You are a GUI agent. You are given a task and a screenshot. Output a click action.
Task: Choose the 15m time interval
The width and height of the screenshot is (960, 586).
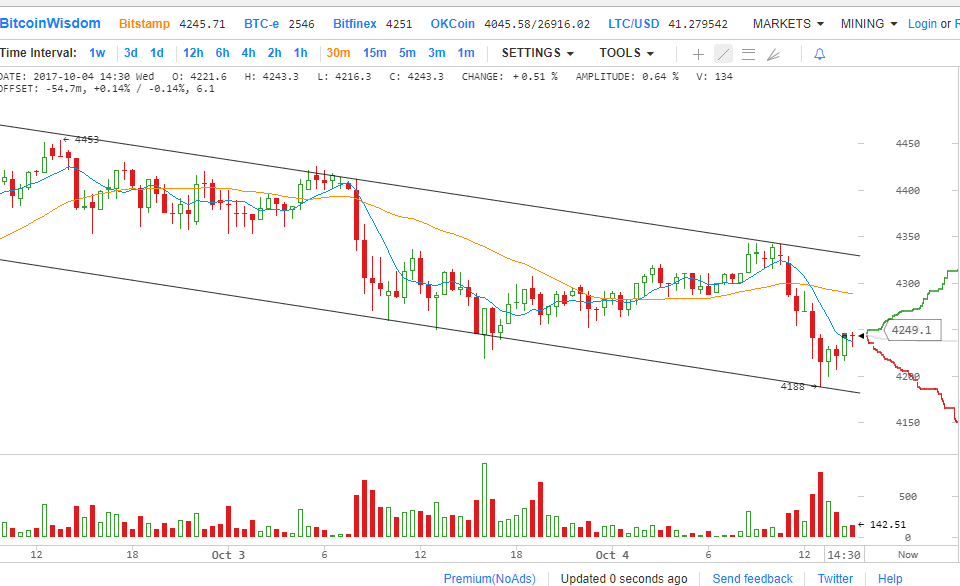coord(374,53)
